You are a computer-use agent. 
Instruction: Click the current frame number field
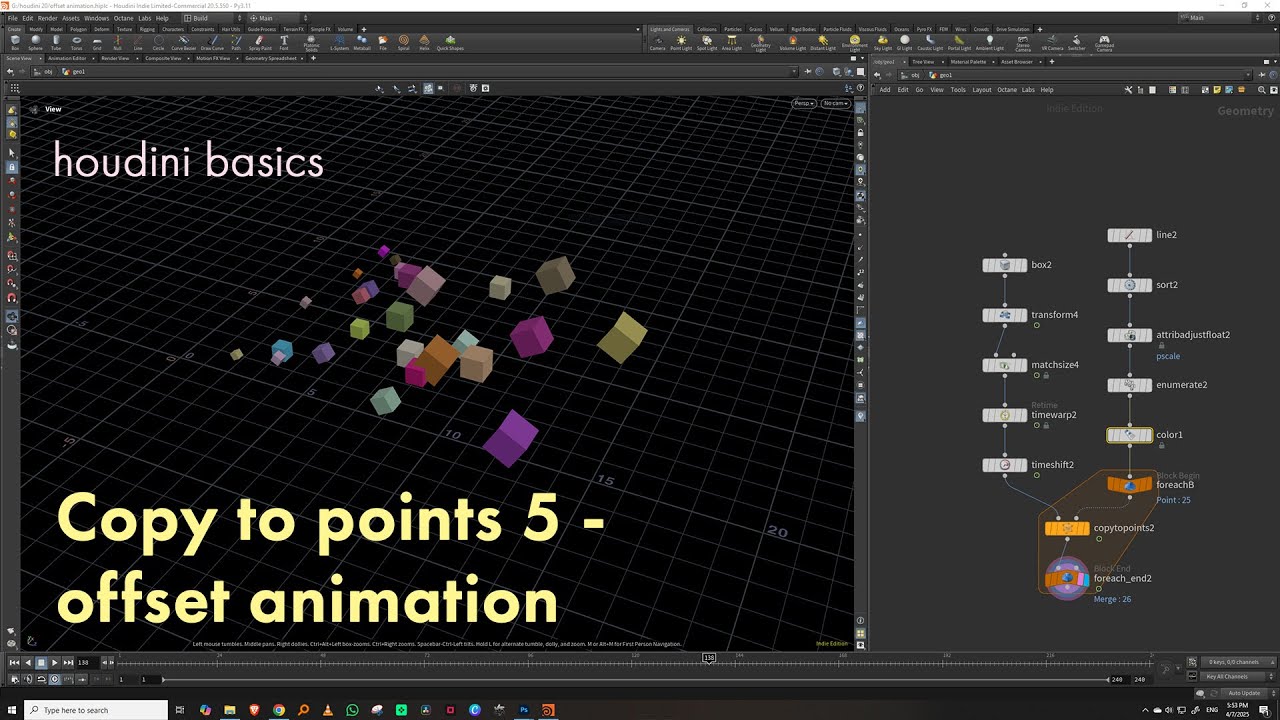[x=88, y=662]
